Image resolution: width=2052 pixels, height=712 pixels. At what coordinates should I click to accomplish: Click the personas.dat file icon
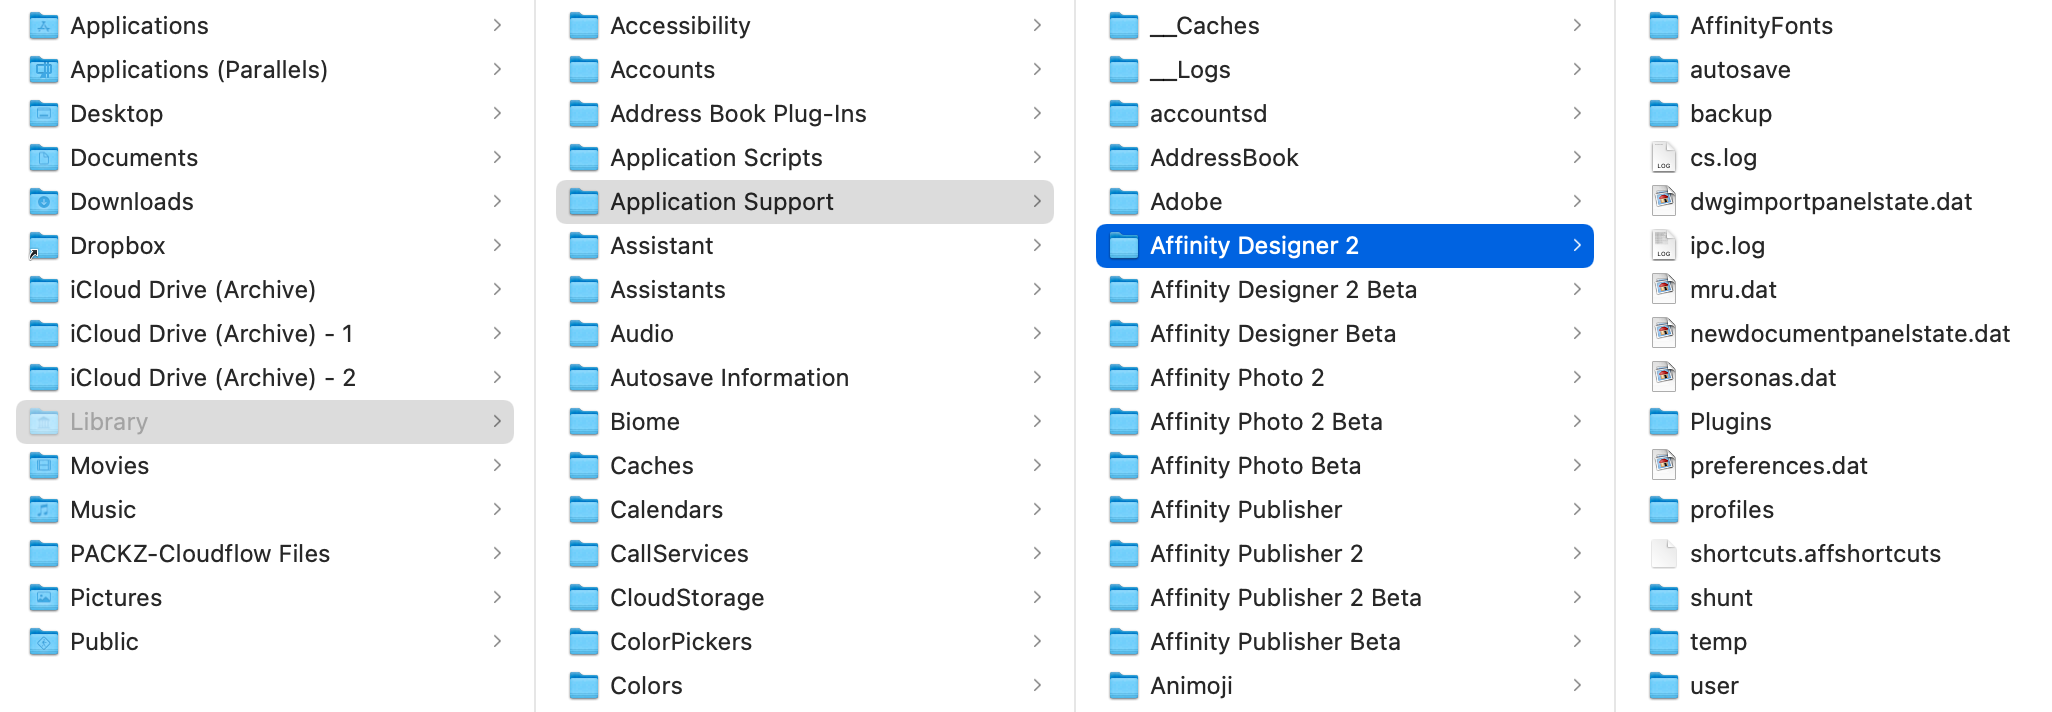[x=1664, y=378]
